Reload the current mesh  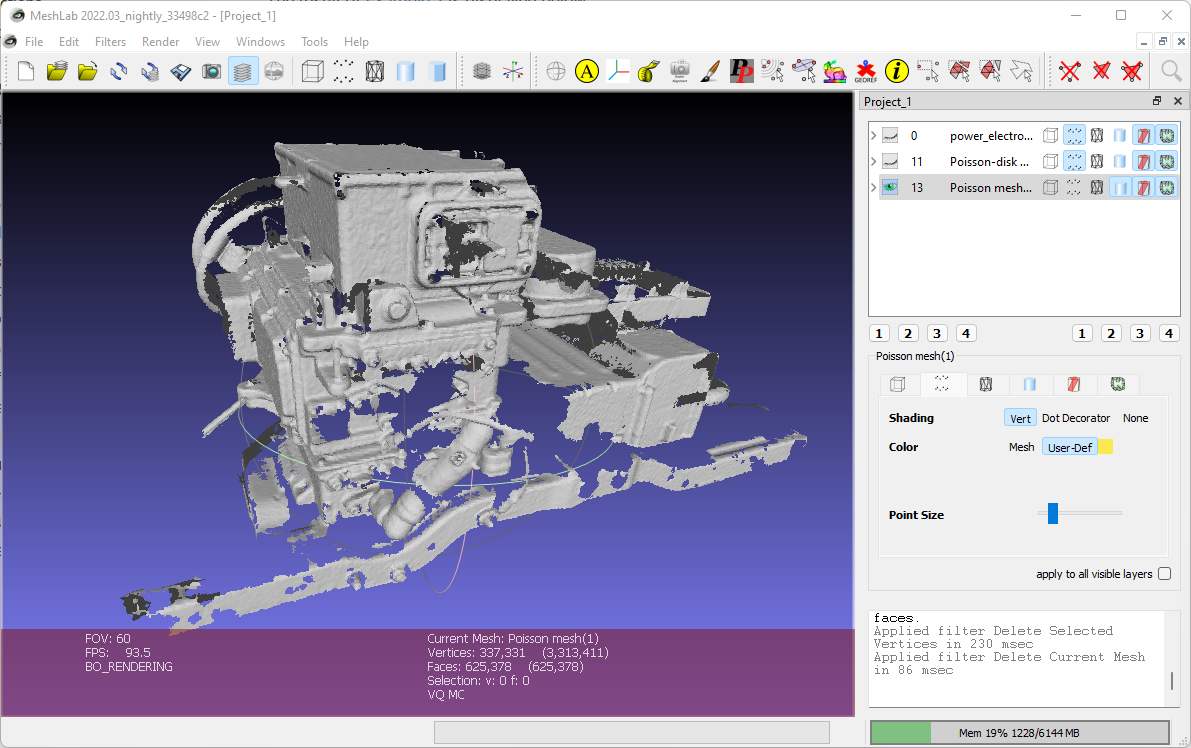pos(118,71)
